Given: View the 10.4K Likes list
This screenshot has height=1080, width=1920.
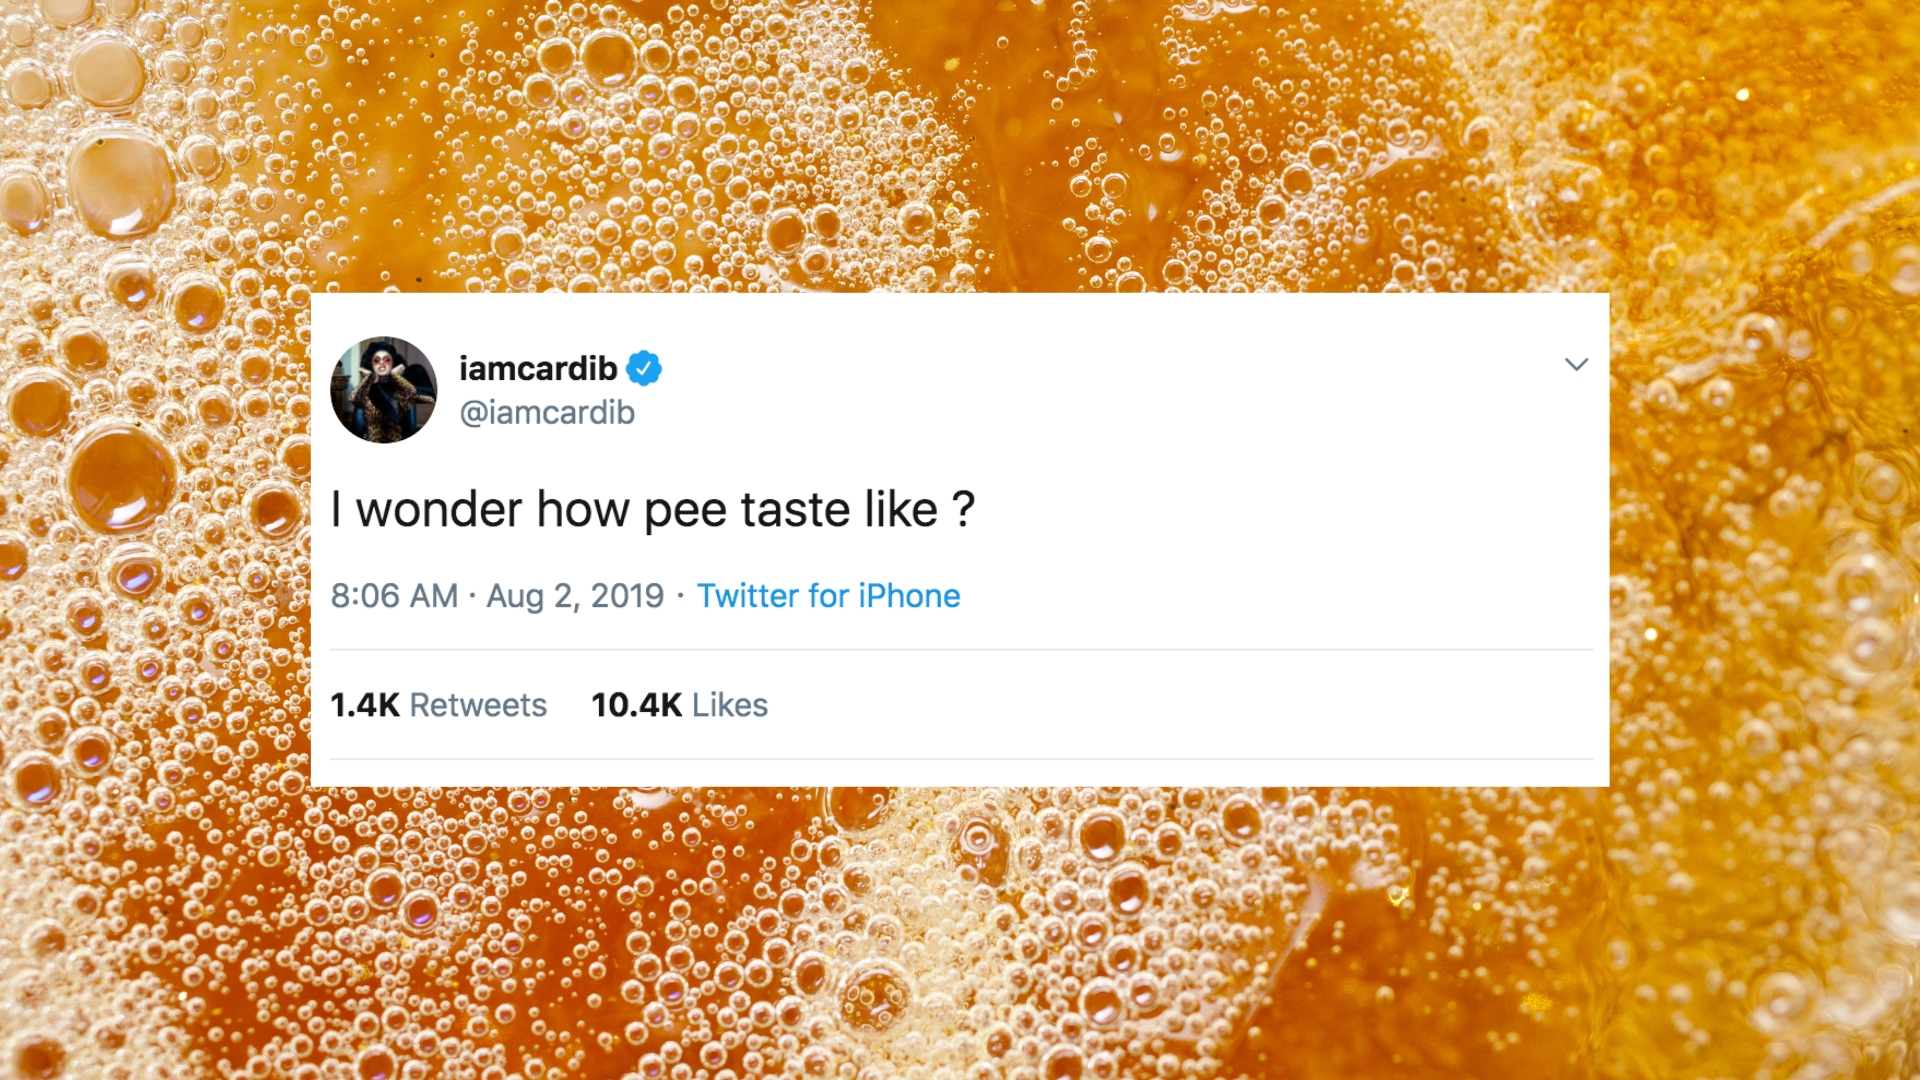Looking at the screenshot, I should pyautogui.click(x=679, y=705).
